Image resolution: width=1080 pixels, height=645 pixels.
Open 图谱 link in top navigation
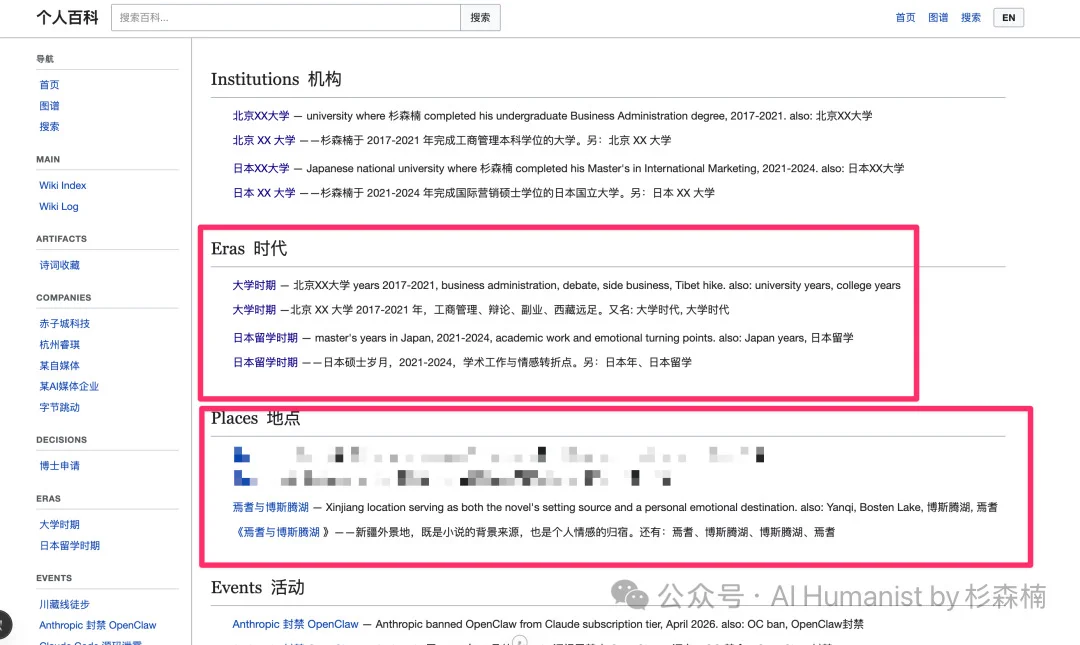937,17
